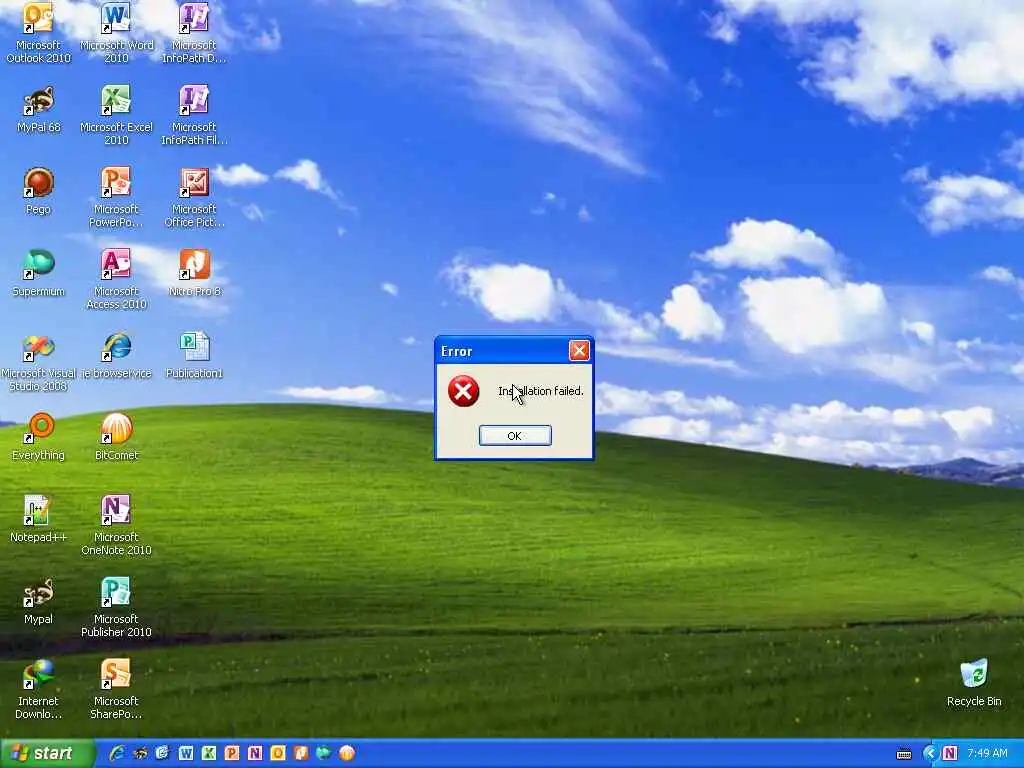Click the 'Installation failed.' message text
Screen dimensions: 1024x768
click(541, 391)
